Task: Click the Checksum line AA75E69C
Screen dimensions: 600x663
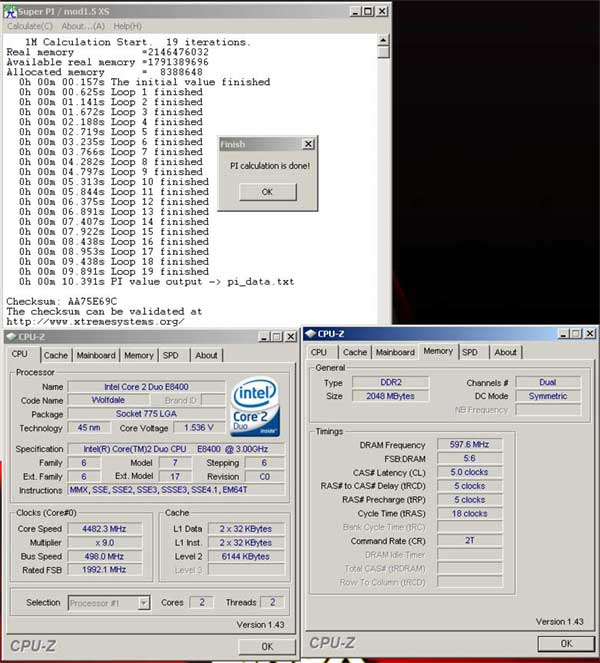Action: [62, 301]
